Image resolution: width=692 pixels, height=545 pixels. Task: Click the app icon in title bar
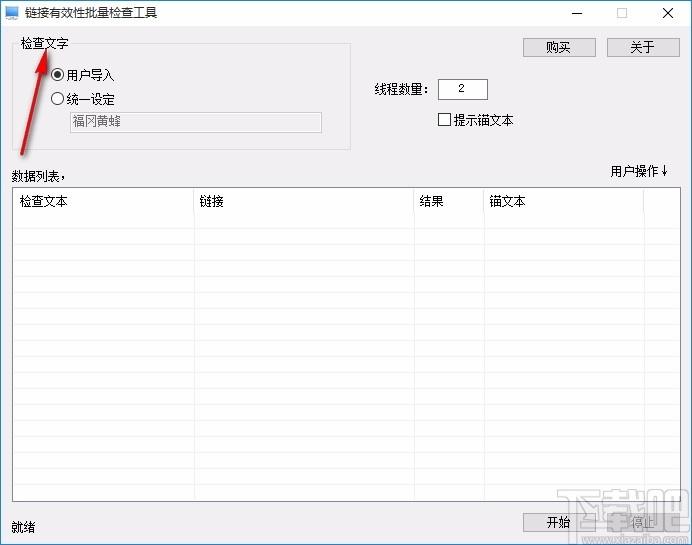point(12,13)
